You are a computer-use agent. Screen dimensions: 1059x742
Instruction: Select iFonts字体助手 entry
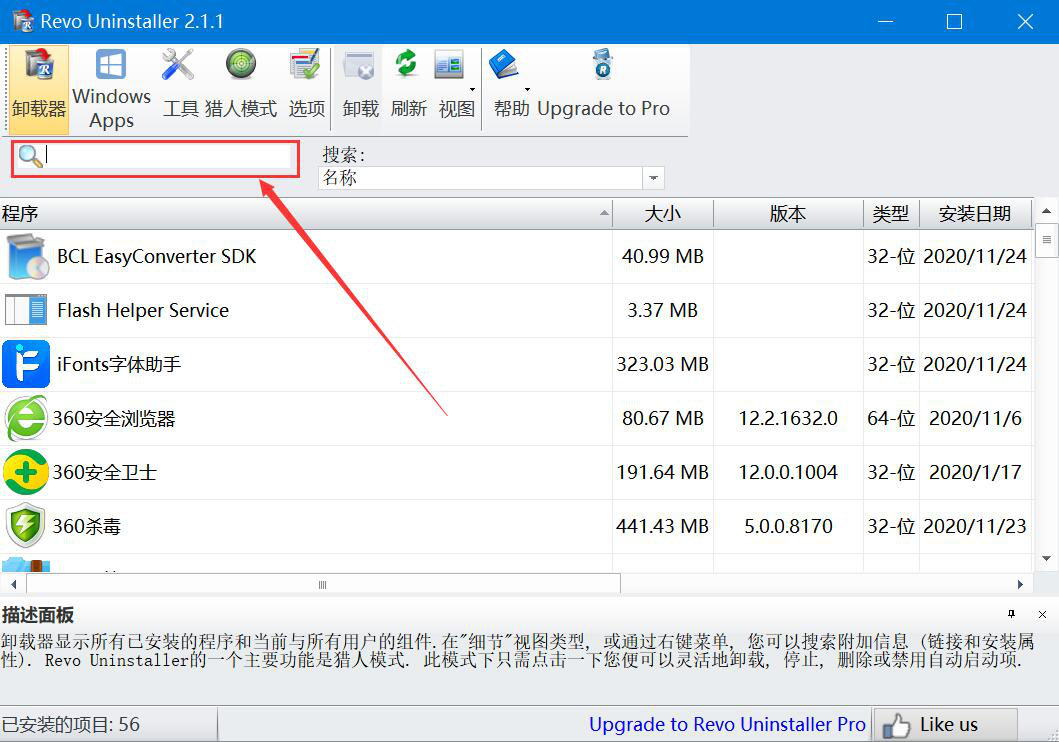tap(119, 365)
